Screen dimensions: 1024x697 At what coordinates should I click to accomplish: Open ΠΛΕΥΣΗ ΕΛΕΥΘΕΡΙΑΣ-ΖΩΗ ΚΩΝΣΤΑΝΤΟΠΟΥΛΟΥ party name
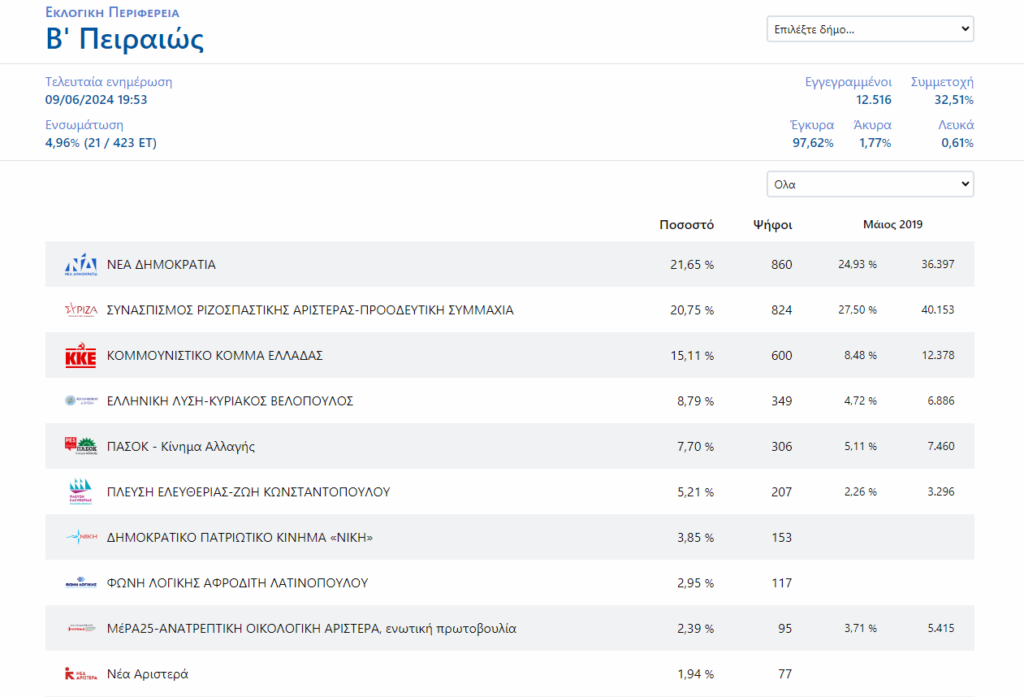click(249, 492)
